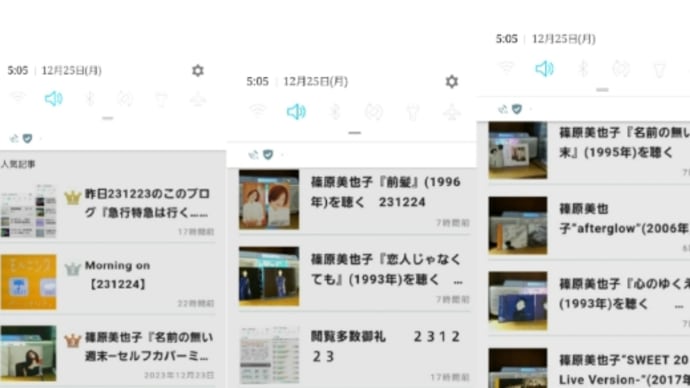The width and height of the screenshot is (690, 388).
Task: Toggle airplane mode in the left panel
Action: (198, 99)
